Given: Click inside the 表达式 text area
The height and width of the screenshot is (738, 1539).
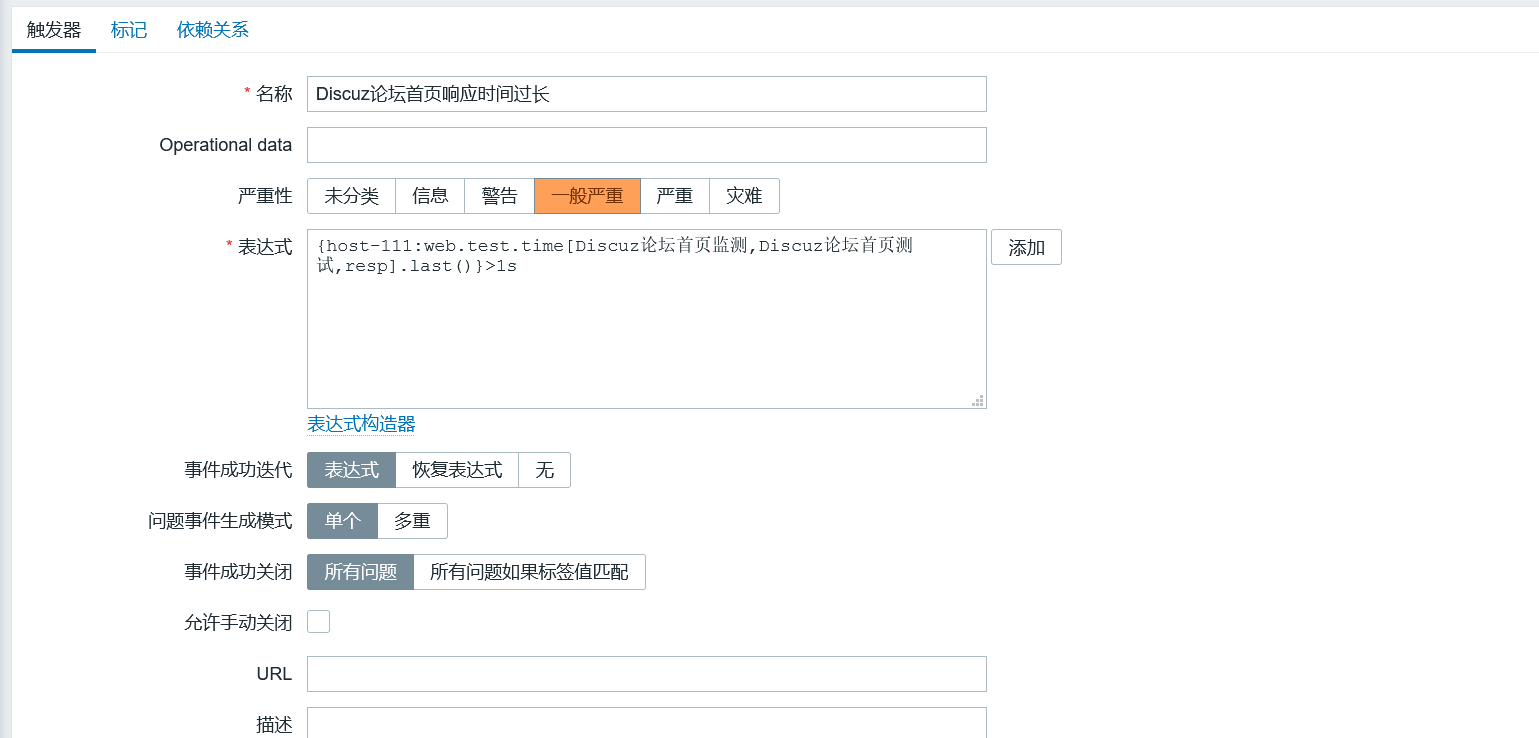Looking at the screenshot, I should [x=646, y=319].
